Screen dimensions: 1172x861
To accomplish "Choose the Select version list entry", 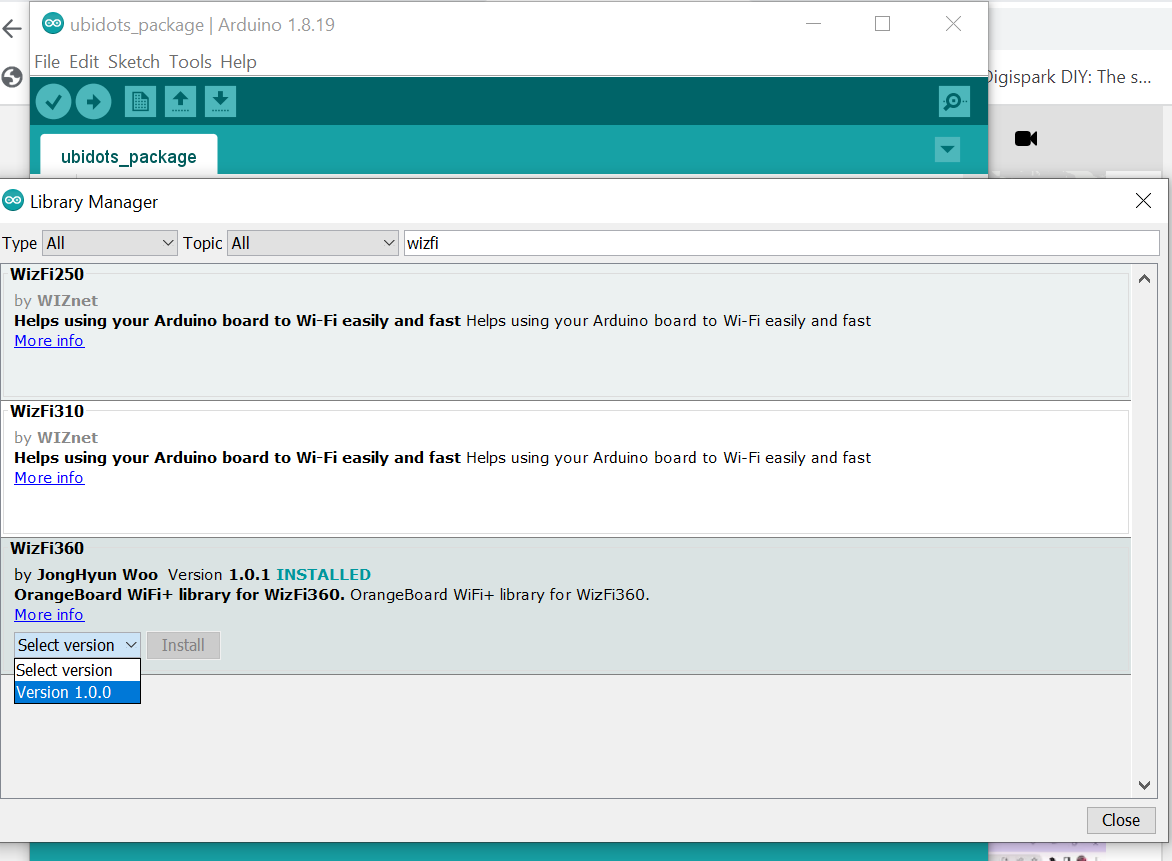I will click(x=77, y=670).
